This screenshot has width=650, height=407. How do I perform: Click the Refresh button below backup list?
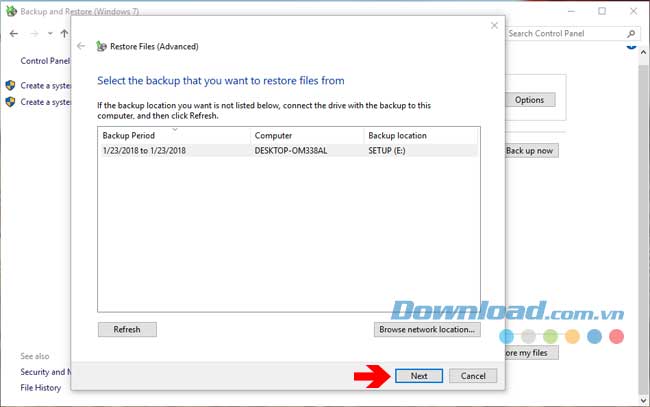pyautogui.click(x=127, y=329)
